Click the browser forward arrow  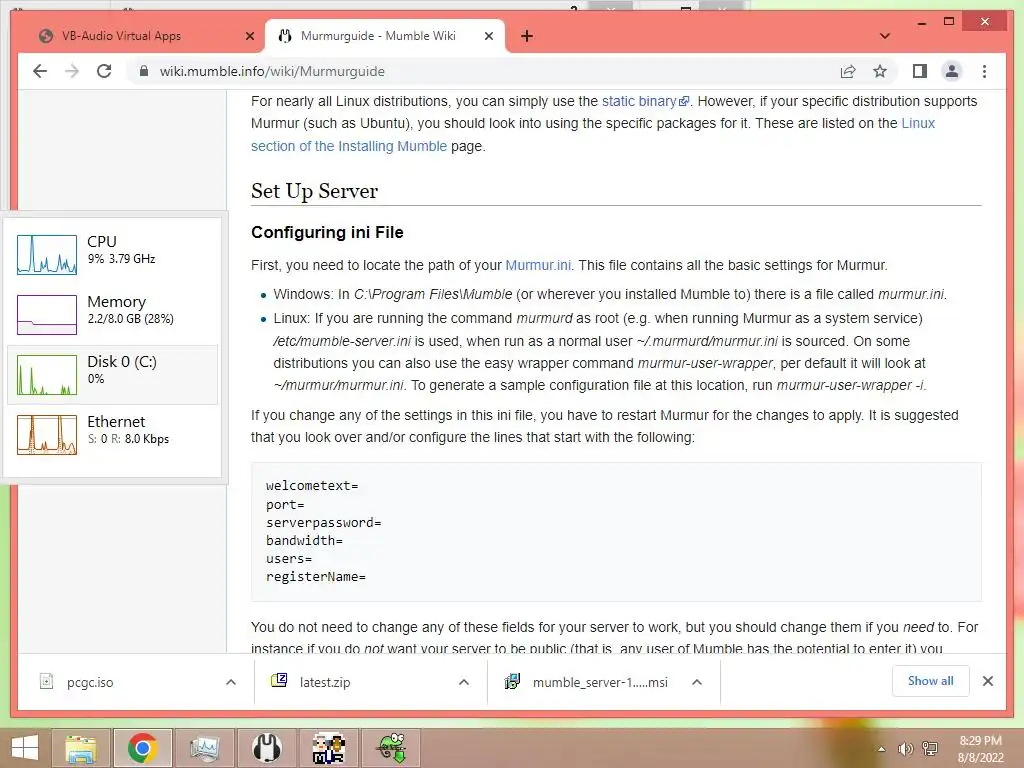click(72, 71)
